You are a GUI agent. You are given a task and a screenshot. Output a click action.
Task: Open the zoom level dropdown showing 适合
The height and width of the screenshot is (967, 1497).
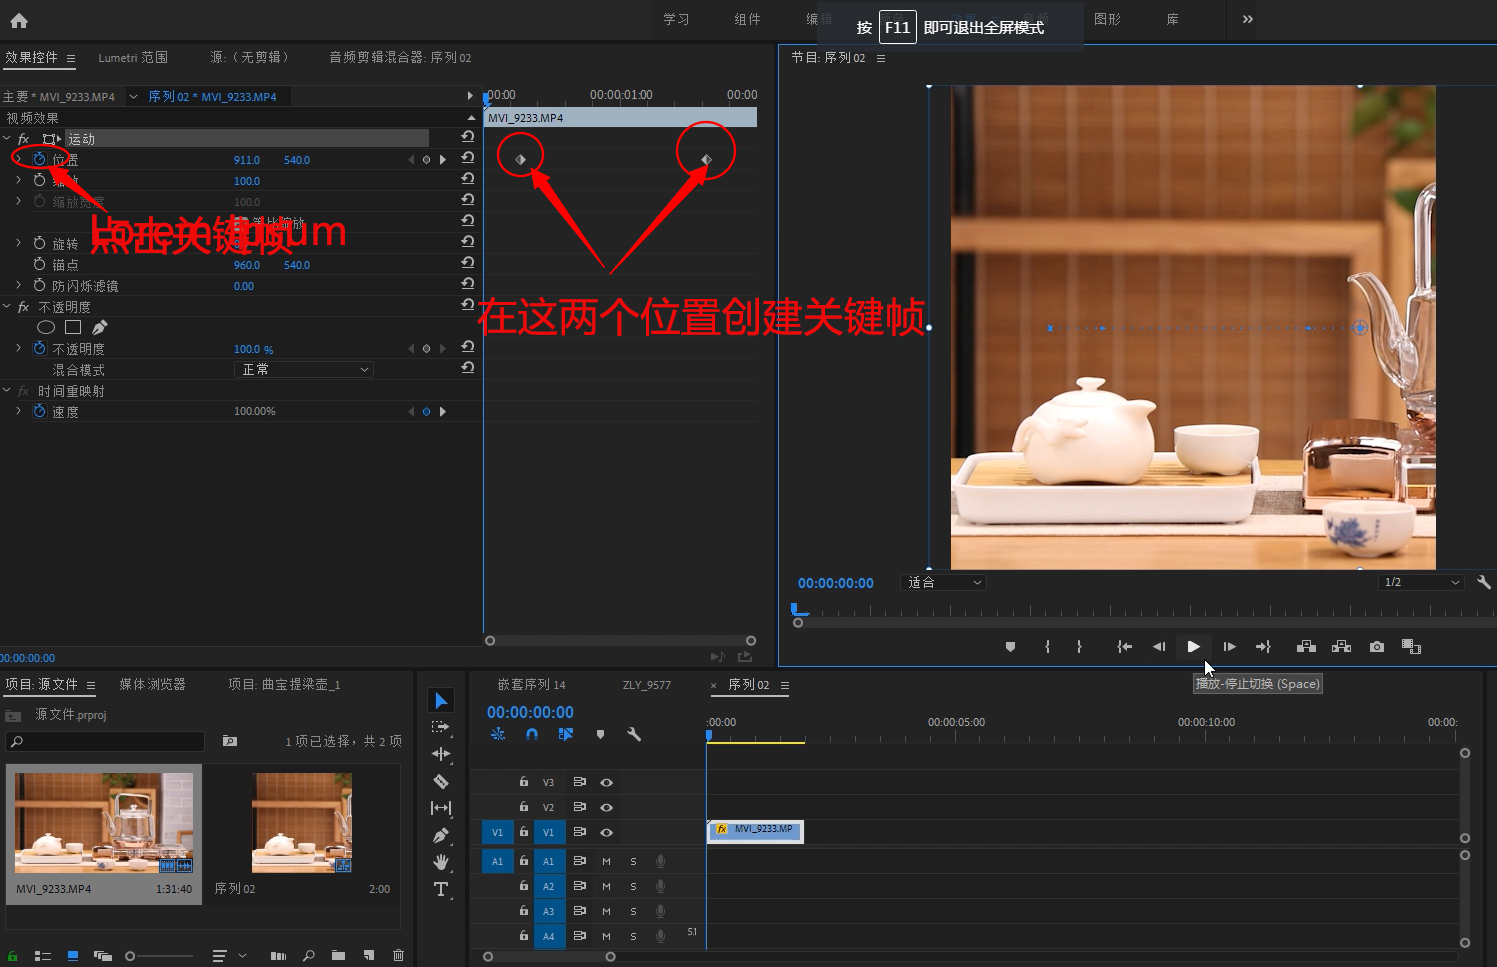click(x=944, y=582)
